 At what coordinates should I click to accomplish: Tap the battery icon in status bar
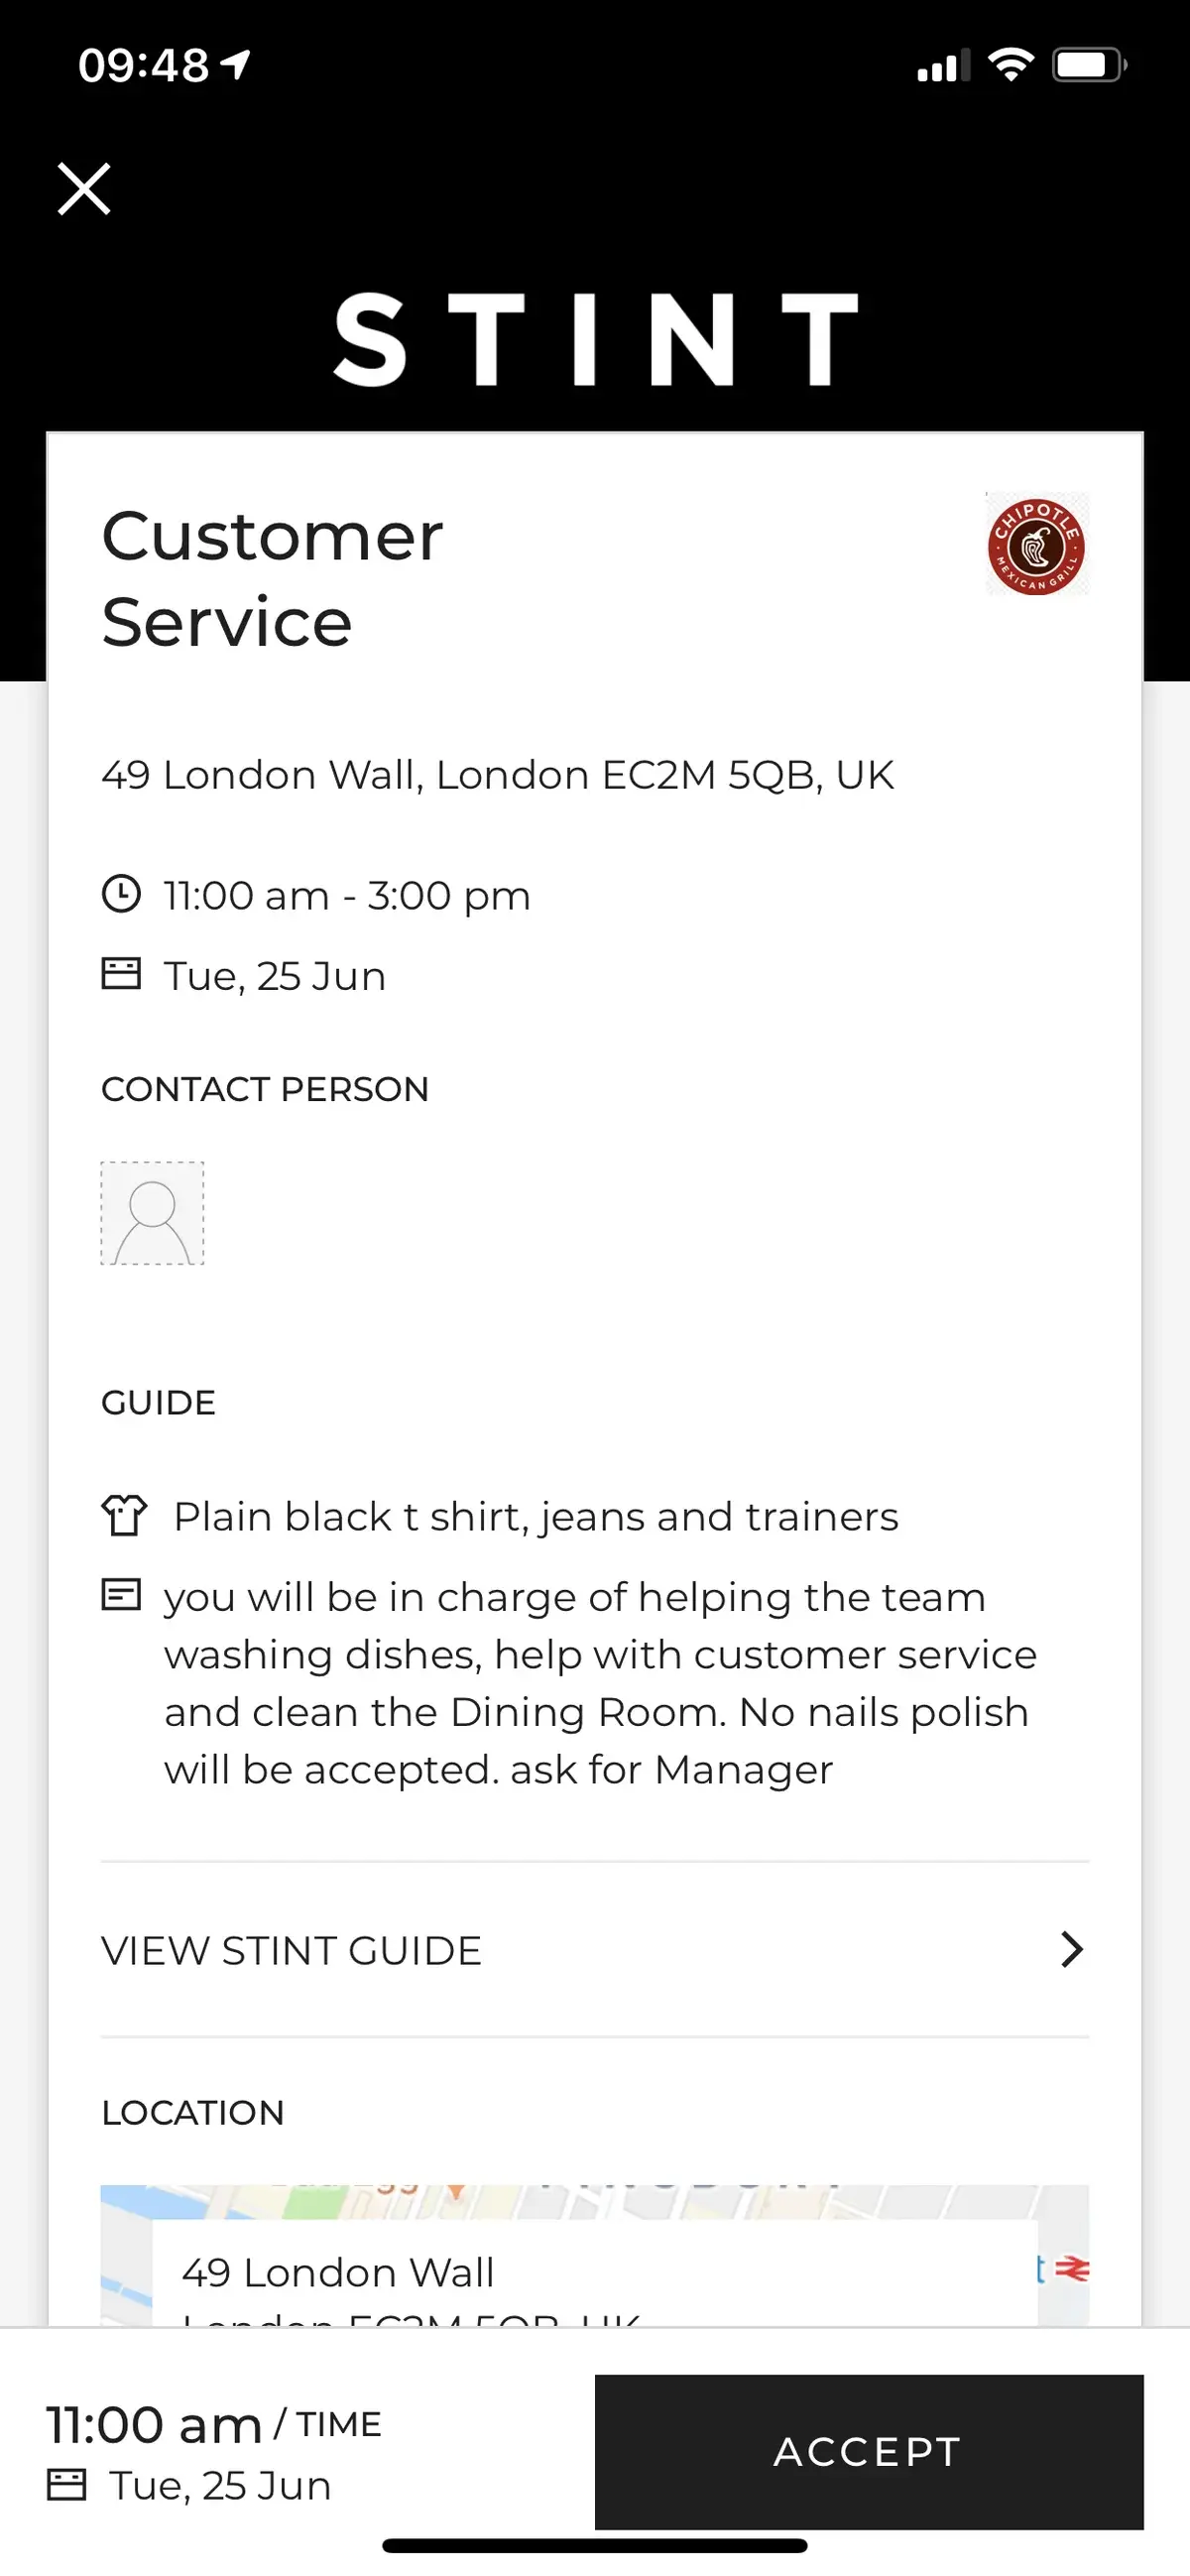[1088, 66]
